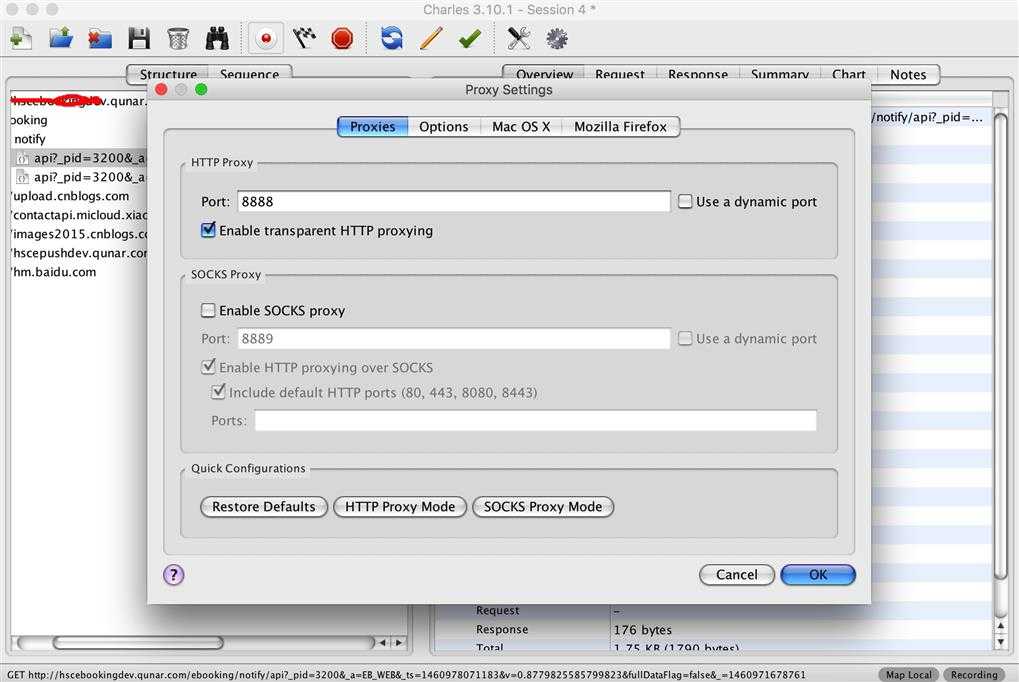
Task: Select the Sequence tab in Charles window
Action: [x=250, y=74]
